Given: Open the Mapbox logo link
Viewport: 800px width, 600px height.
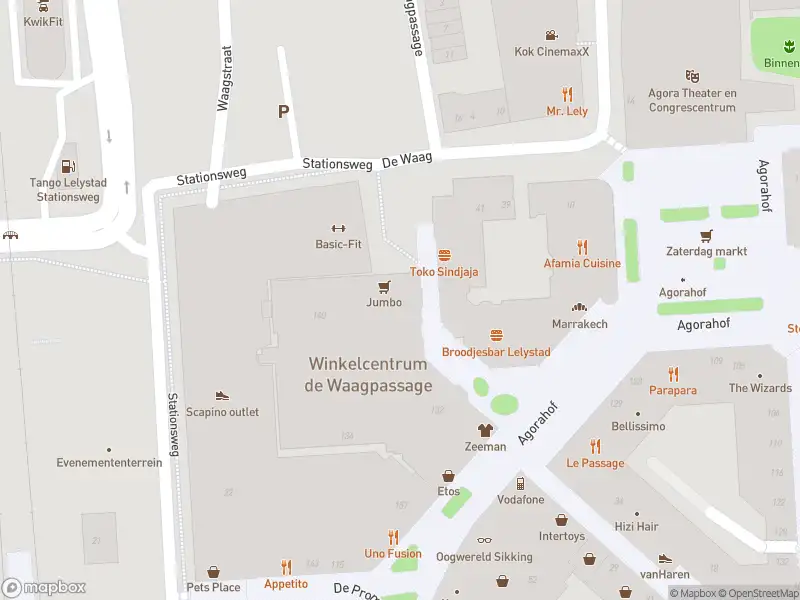Looking at the screenshot, I should coord(43,588).
